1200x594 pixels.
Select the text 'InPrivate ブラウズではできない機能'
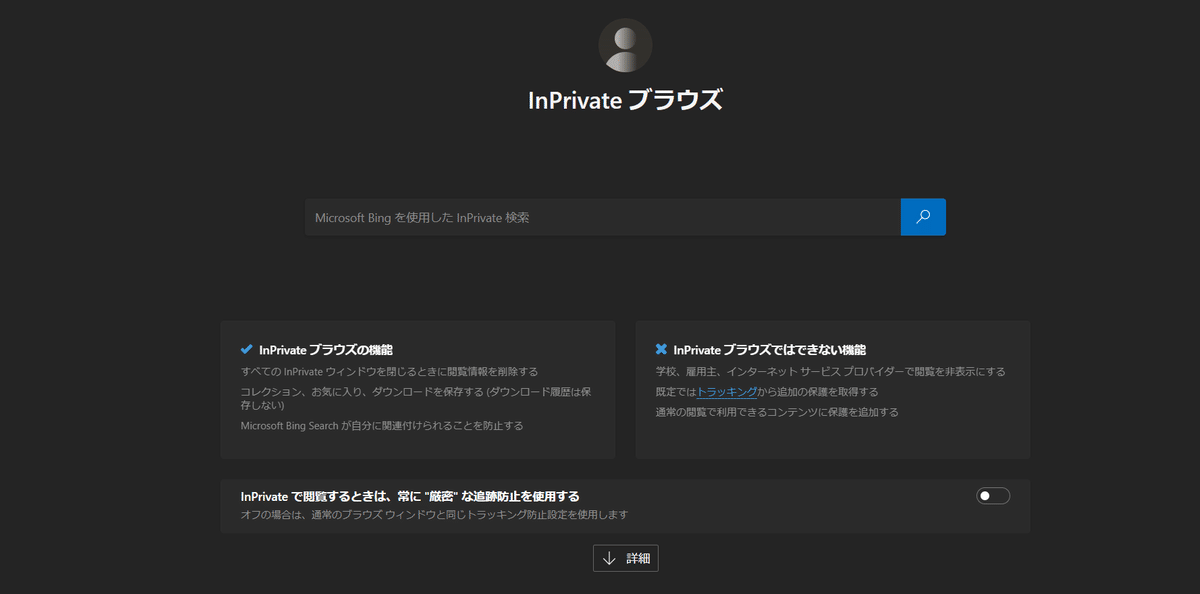pos(770,350)
